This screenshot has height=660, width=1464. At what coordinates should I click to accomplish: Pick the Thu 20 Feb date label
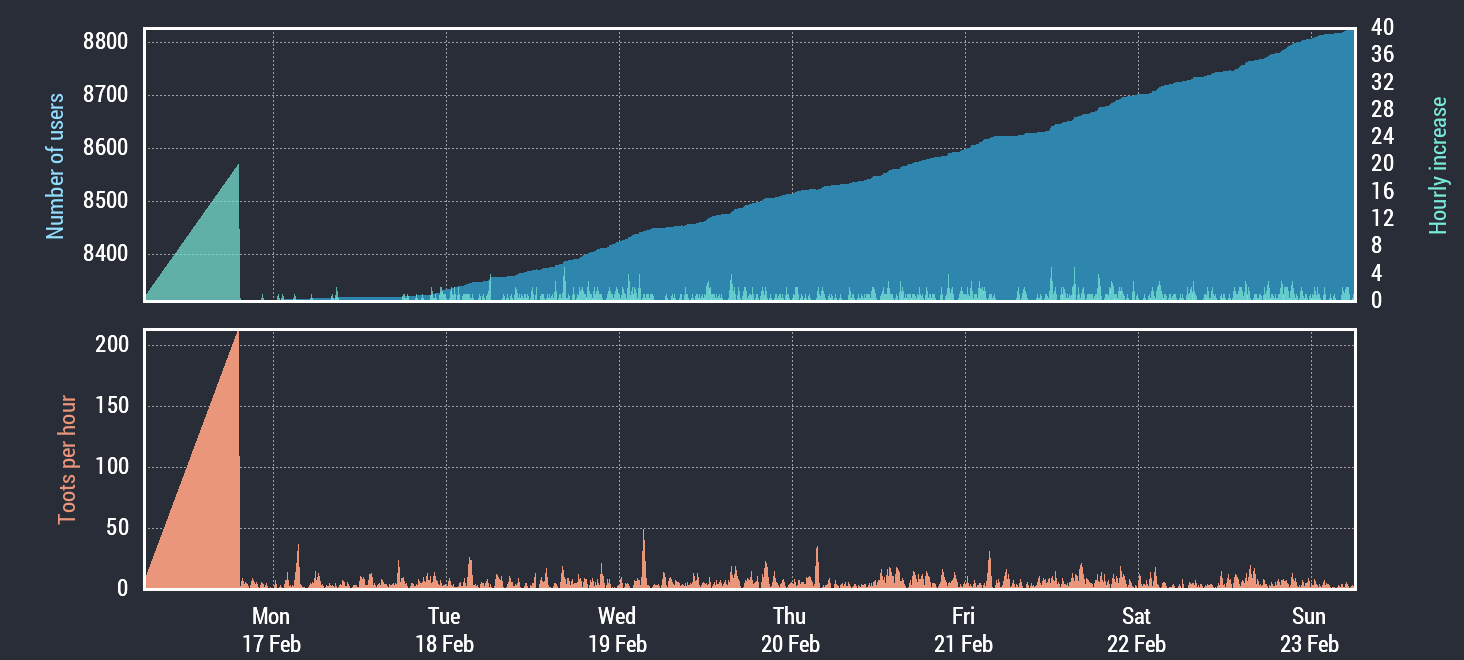pyautogui.click(x=790, y=630)
